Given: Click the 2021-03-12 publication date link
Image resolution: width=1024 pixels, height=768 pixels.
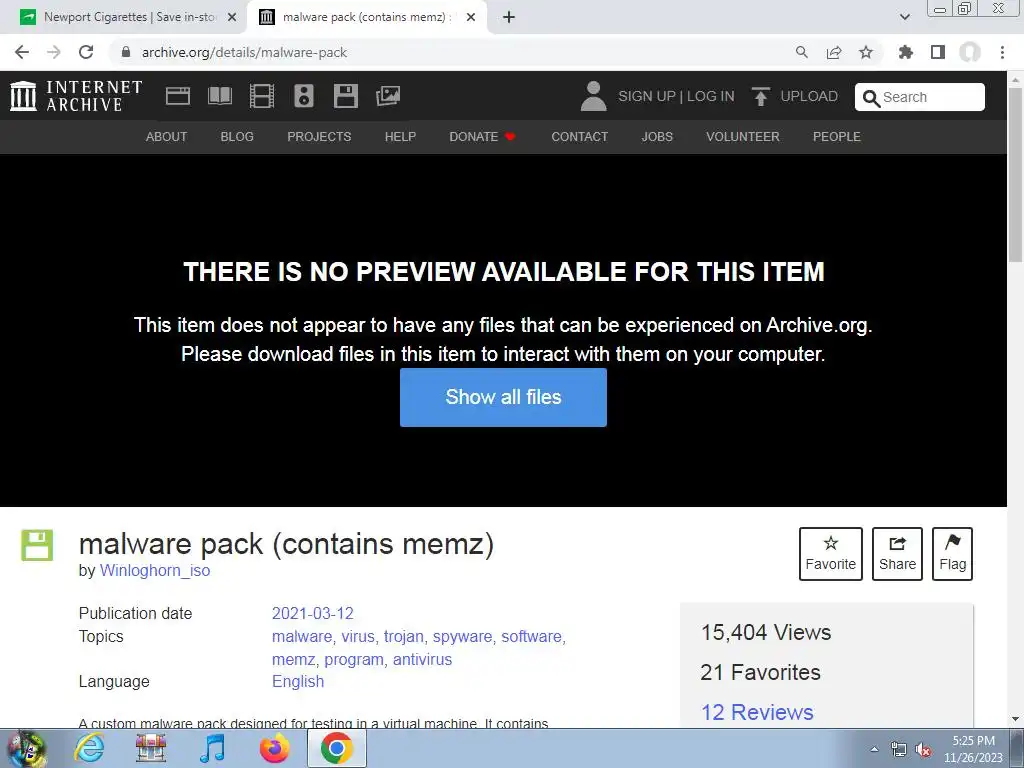Looking at the screenshot, I should click(x=312, y=613).
